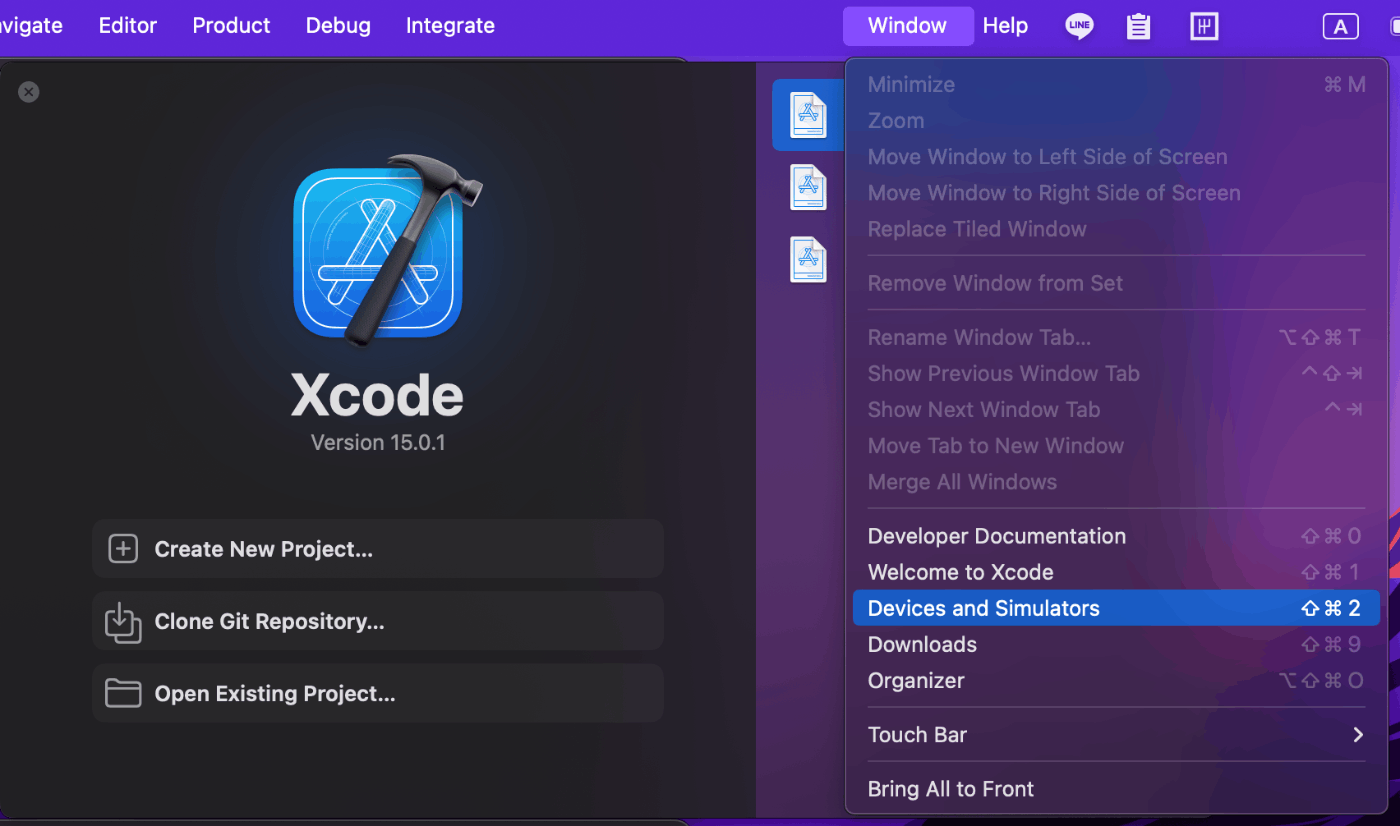Select the second recent project file icon
Screen dimensions: 1400x826
[808, 187]
